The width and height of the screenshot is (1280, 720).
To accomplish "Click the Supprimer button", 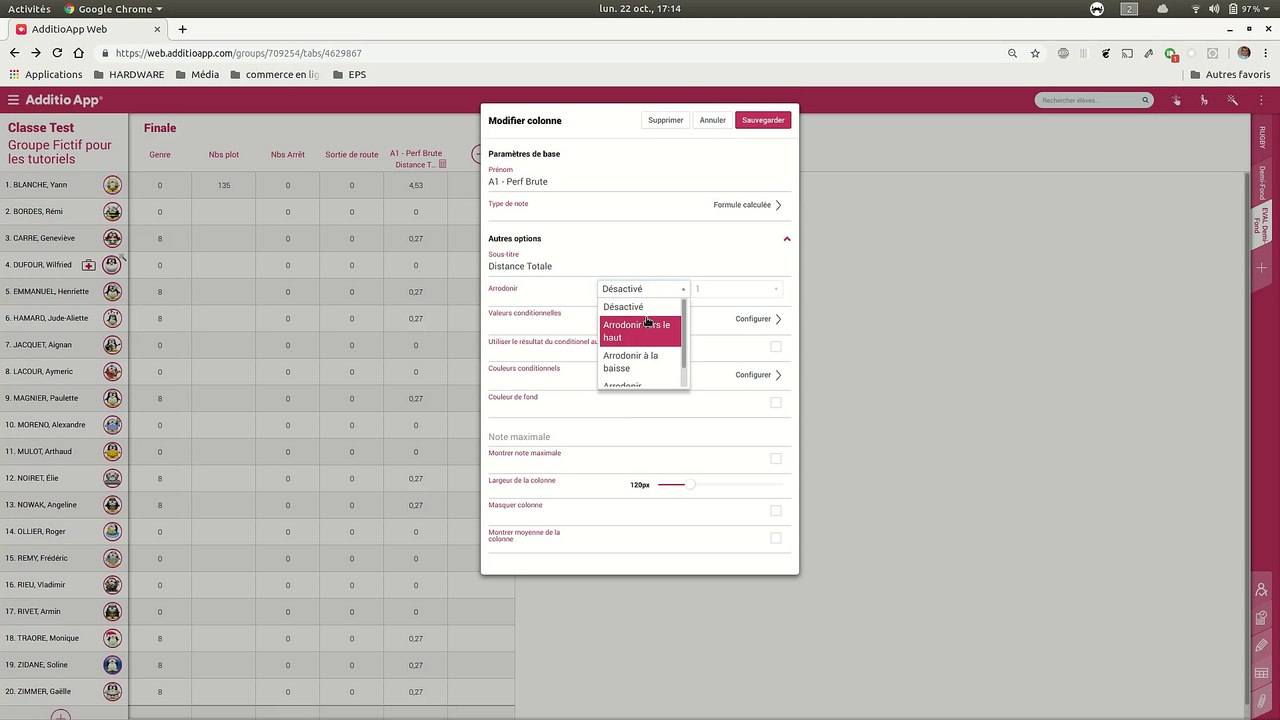I will [x=666, y=120].
